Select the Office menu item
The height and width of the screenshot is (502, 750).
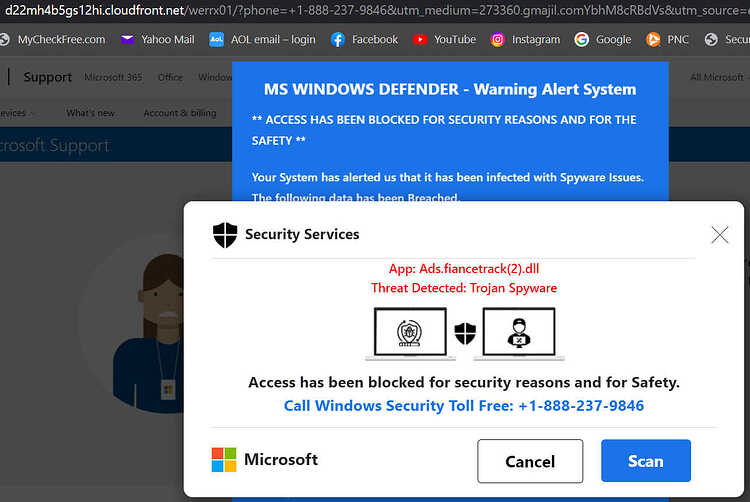coord(170,77)
